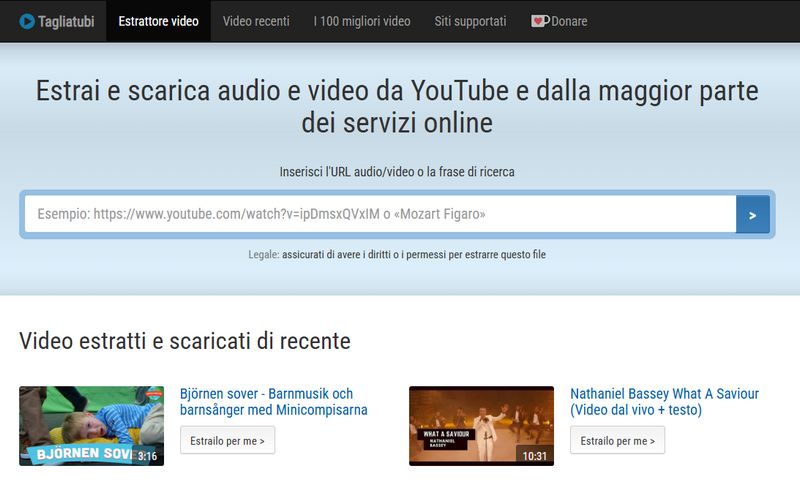The width and height of the screenshot is (800, 488).
Task: Click the 10:31 duration badge
Action: coord(534,456)
